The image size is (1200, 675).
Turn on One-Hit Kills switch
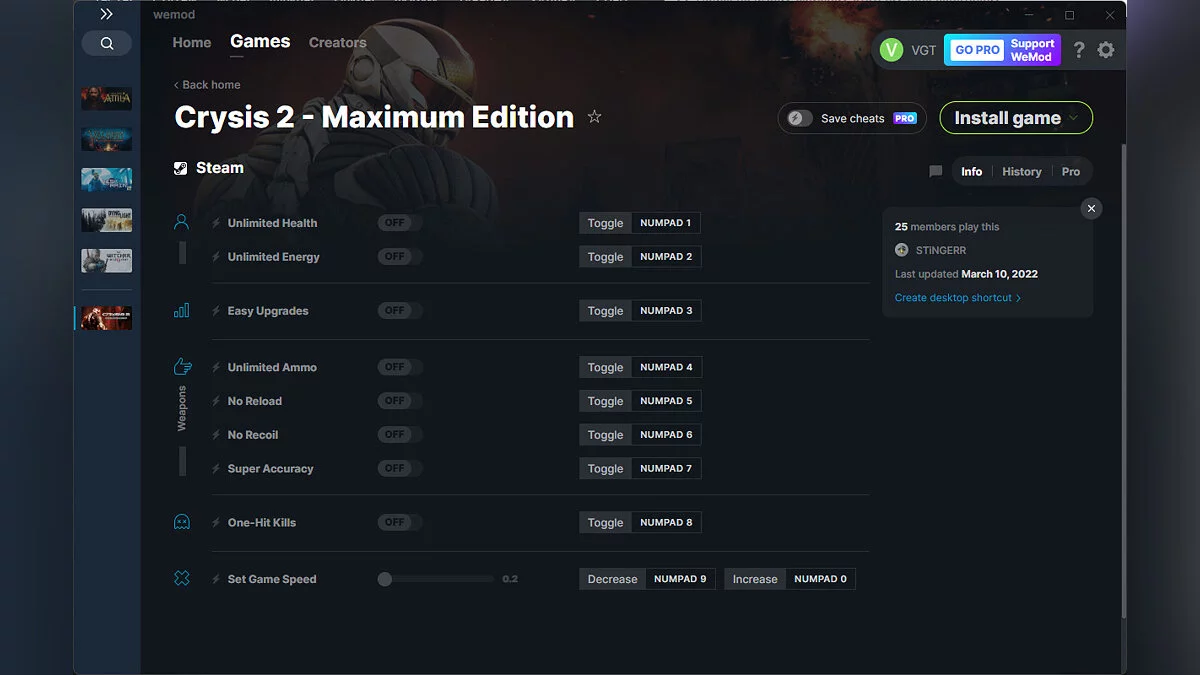point(399,522)
